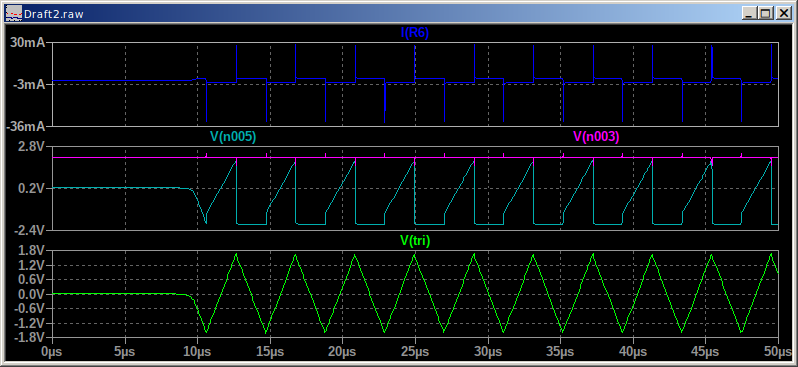Click the V(tri) trace label
Image resolution: width=798 pixels, height=367 pixels.
click(415, 241)
